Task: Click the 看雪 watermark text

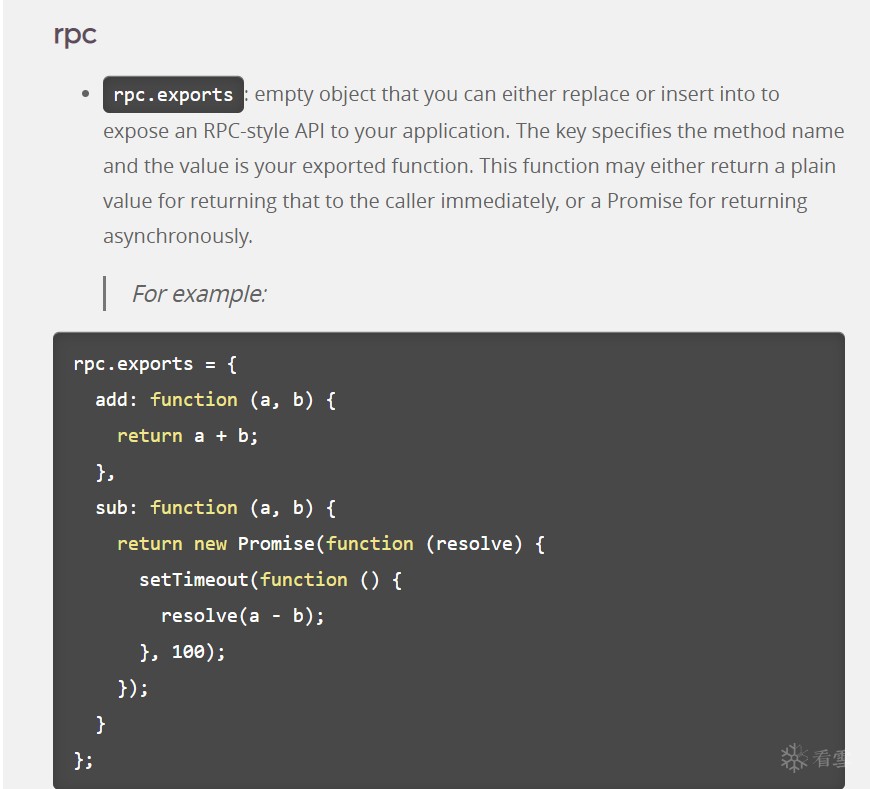Action: click(829, 758)
